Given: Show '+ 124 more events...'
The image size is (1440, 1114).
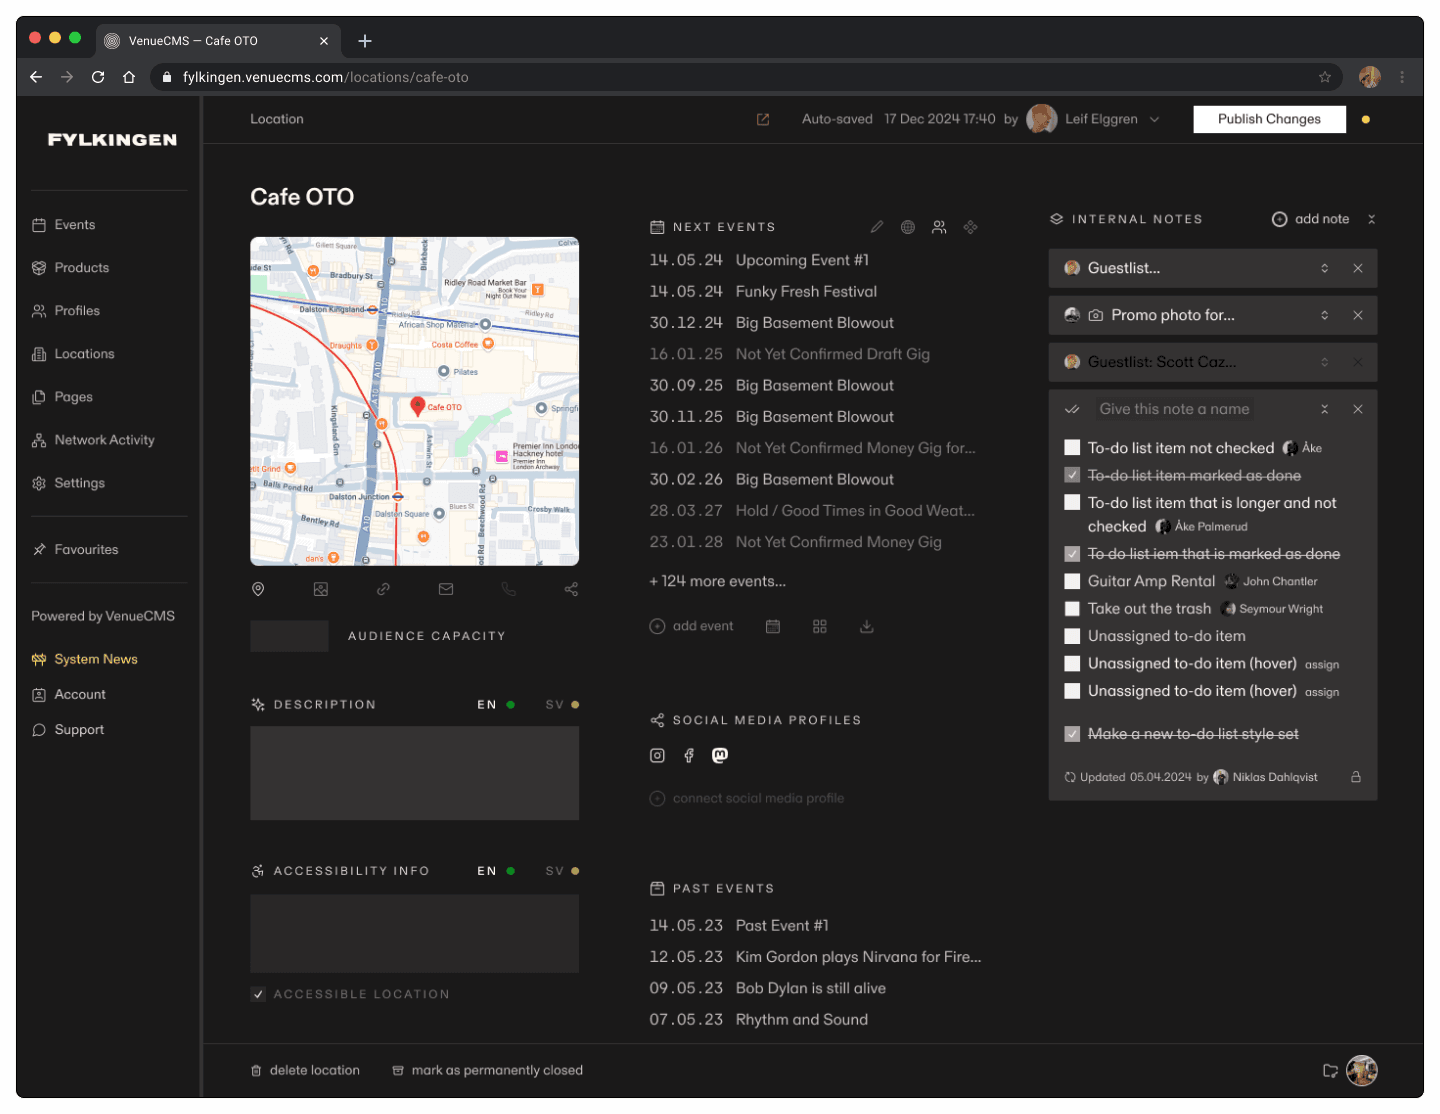Looking at the screenshot, I should pyautogui.click(x=718, y=581).
